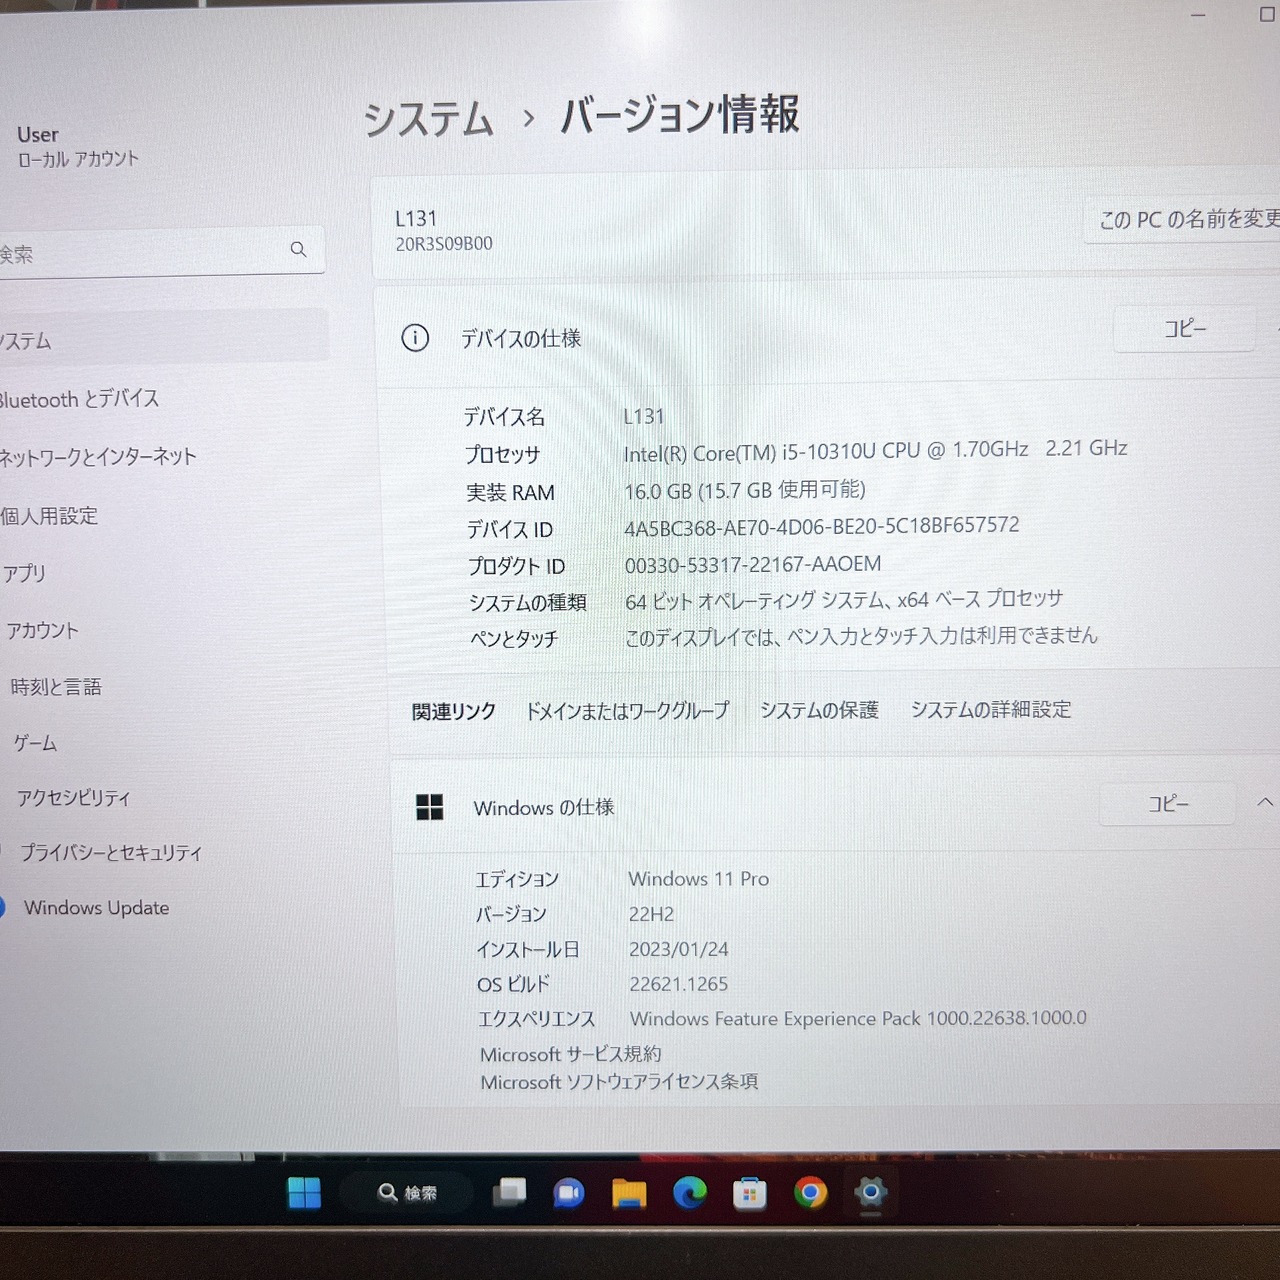Click the taskbar search box
Viewport: 1280px width, 1280px height.
coord(407,1193)
